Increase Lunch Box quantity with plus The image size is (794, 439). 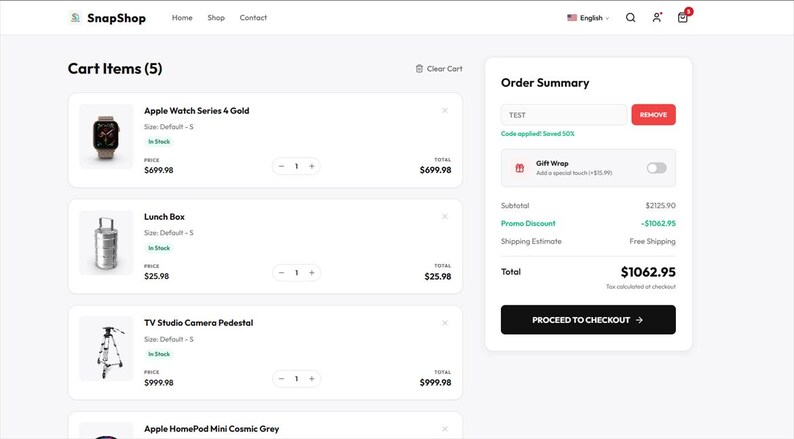(312, 272)
